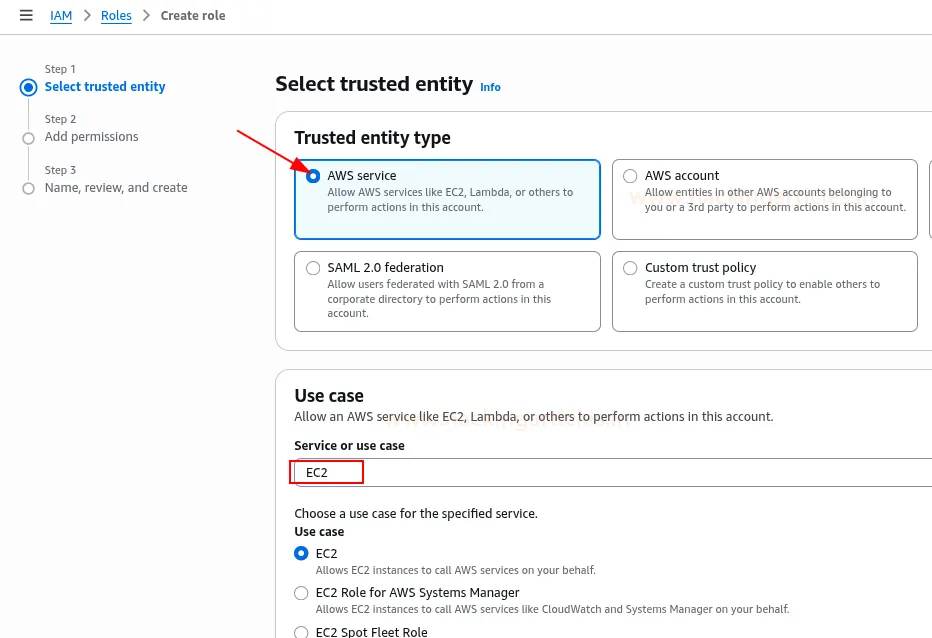Screen dimensions: 932x638
Task: Select EC2 Spot Fleet Role use case
Action: tap(301, 632)
